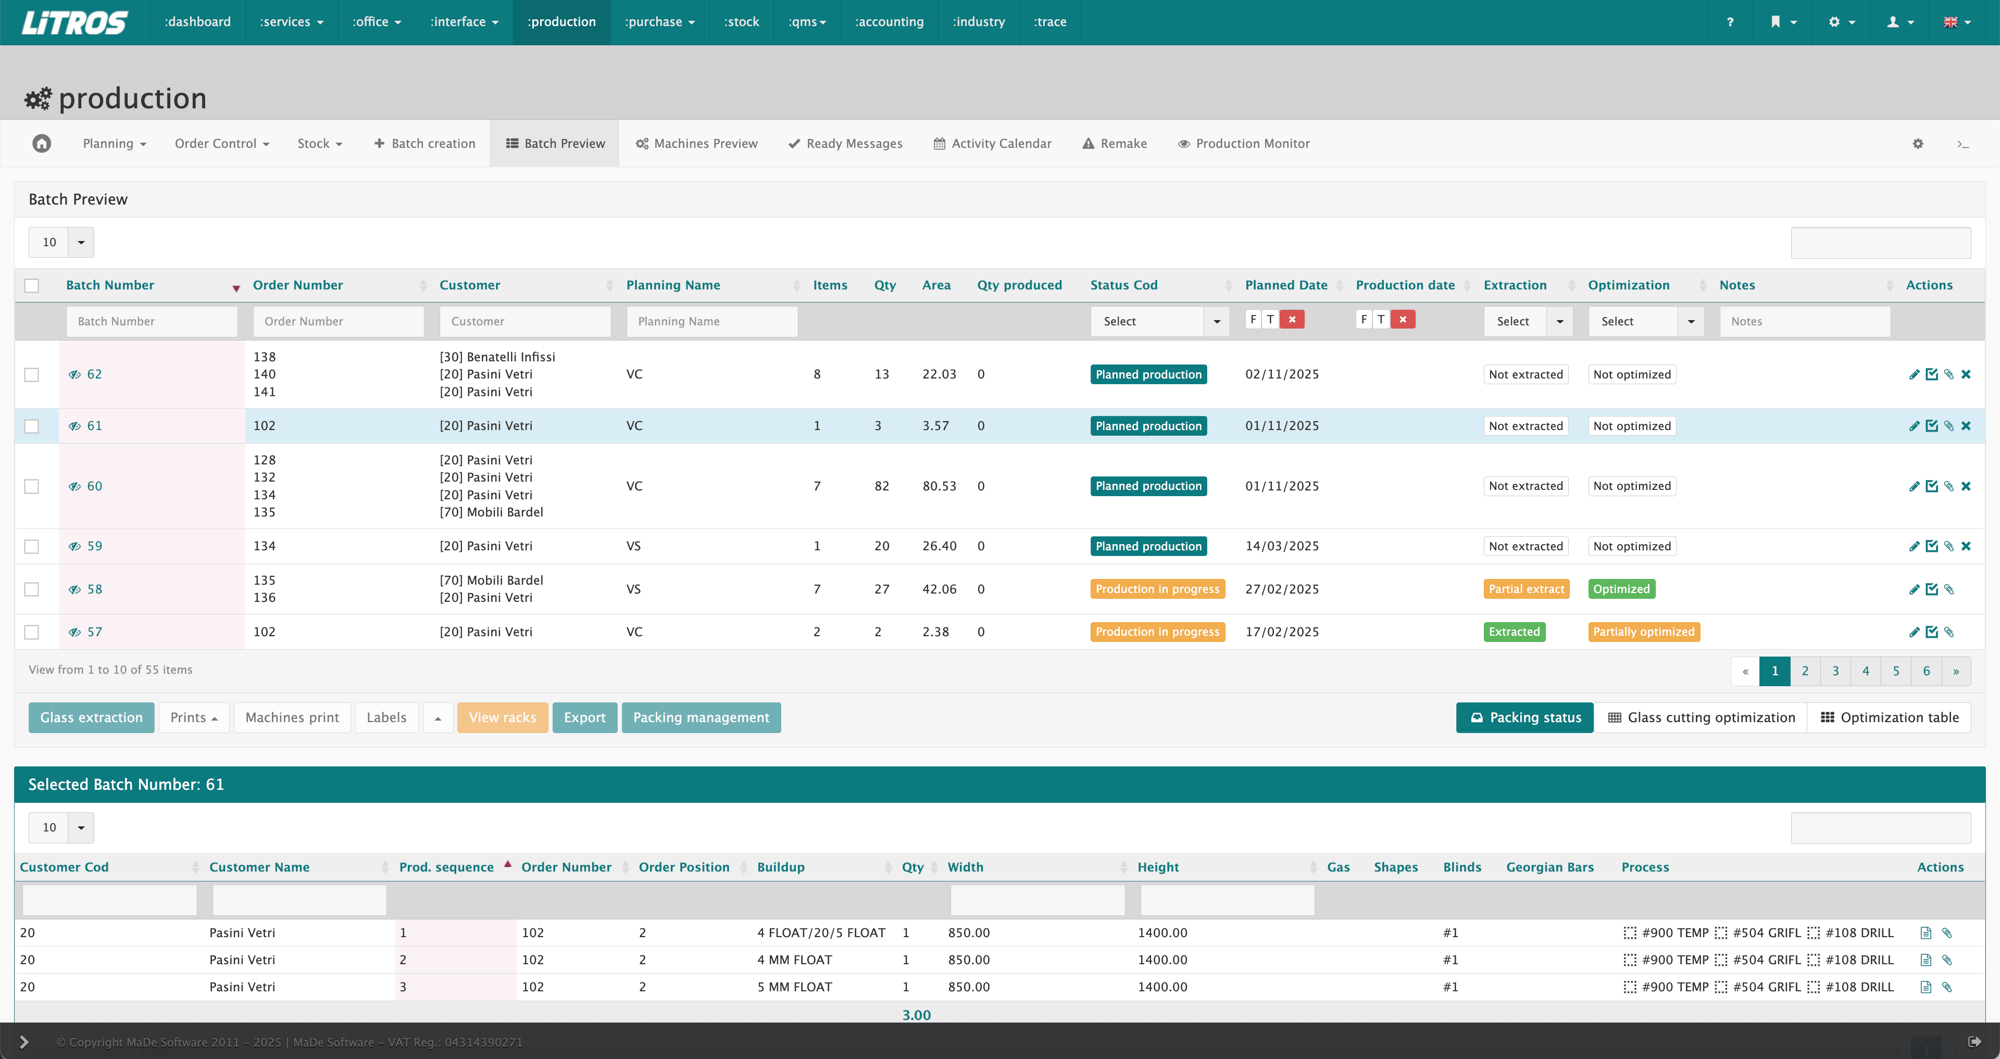This screenshot has height=1059, width=2000.
Task: Tick the select-all batches checkbox
Action: (32, 286)
